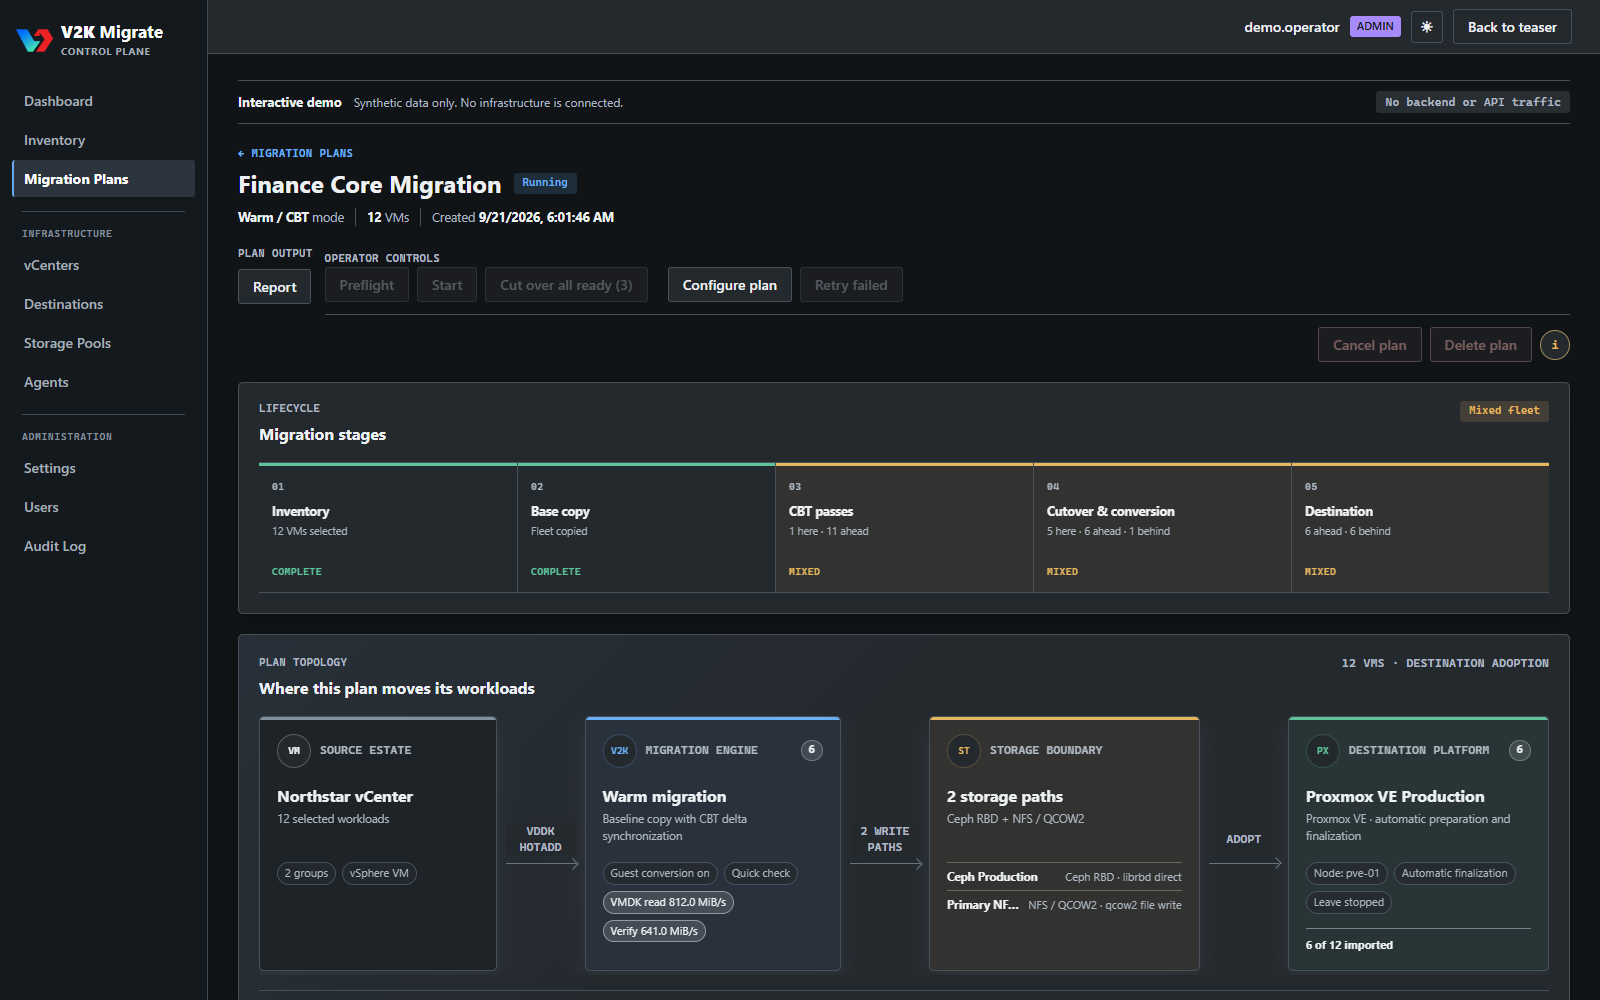Open Settings under Administration
This screenshot has height=1000, width=1600.
102,468
